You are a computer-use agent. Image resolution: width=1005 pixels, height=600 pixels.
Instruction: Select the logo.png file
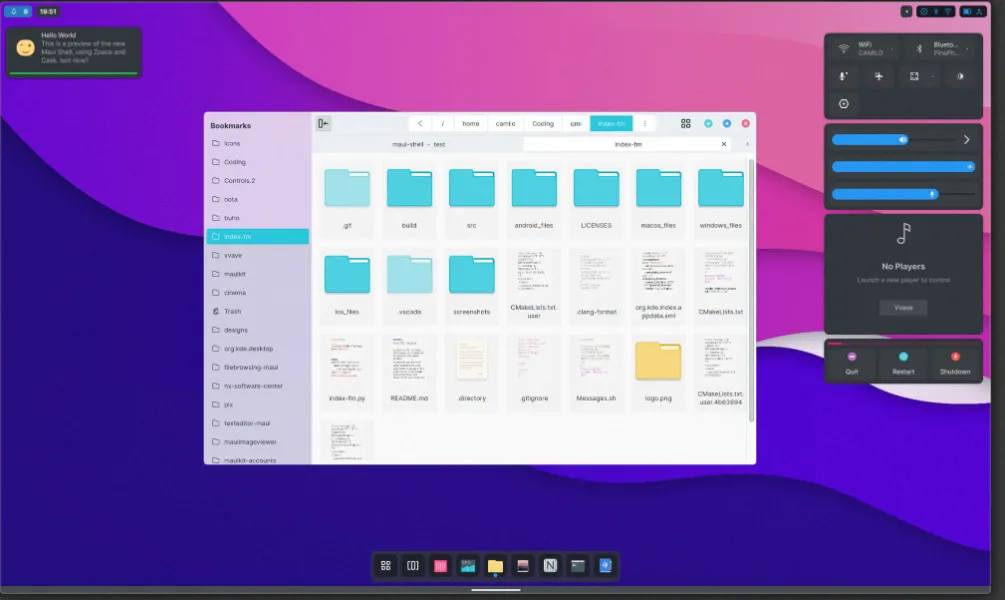click(658, 371)
